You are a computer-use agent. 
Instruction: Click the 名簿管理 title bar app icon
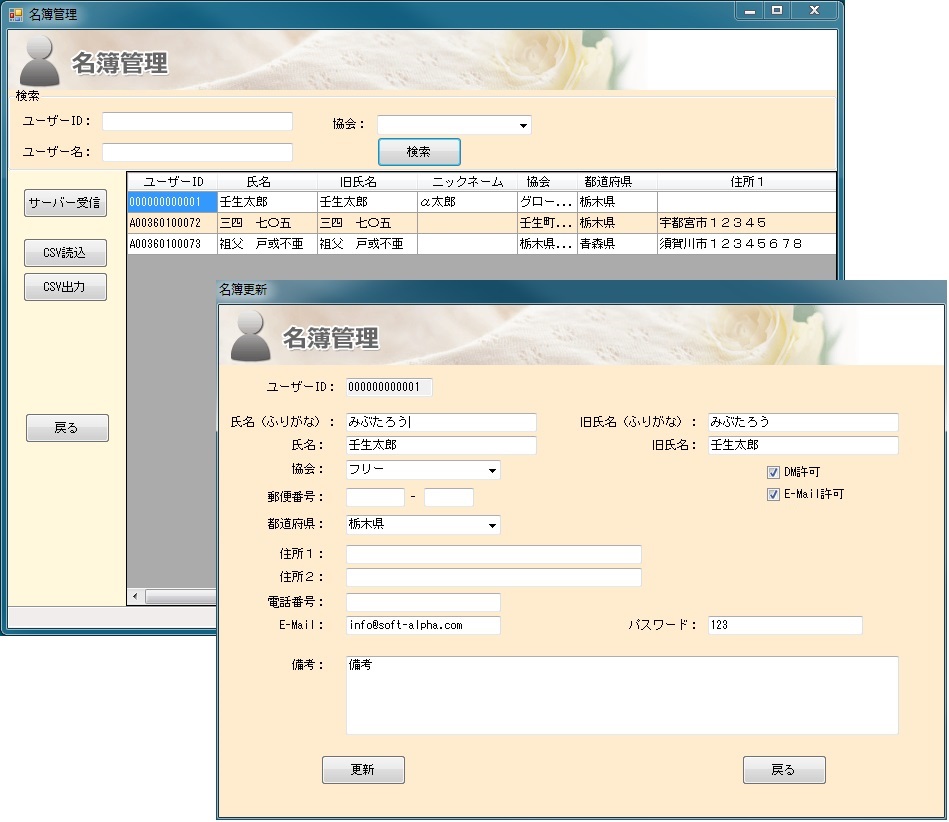[x=16, y=14]
